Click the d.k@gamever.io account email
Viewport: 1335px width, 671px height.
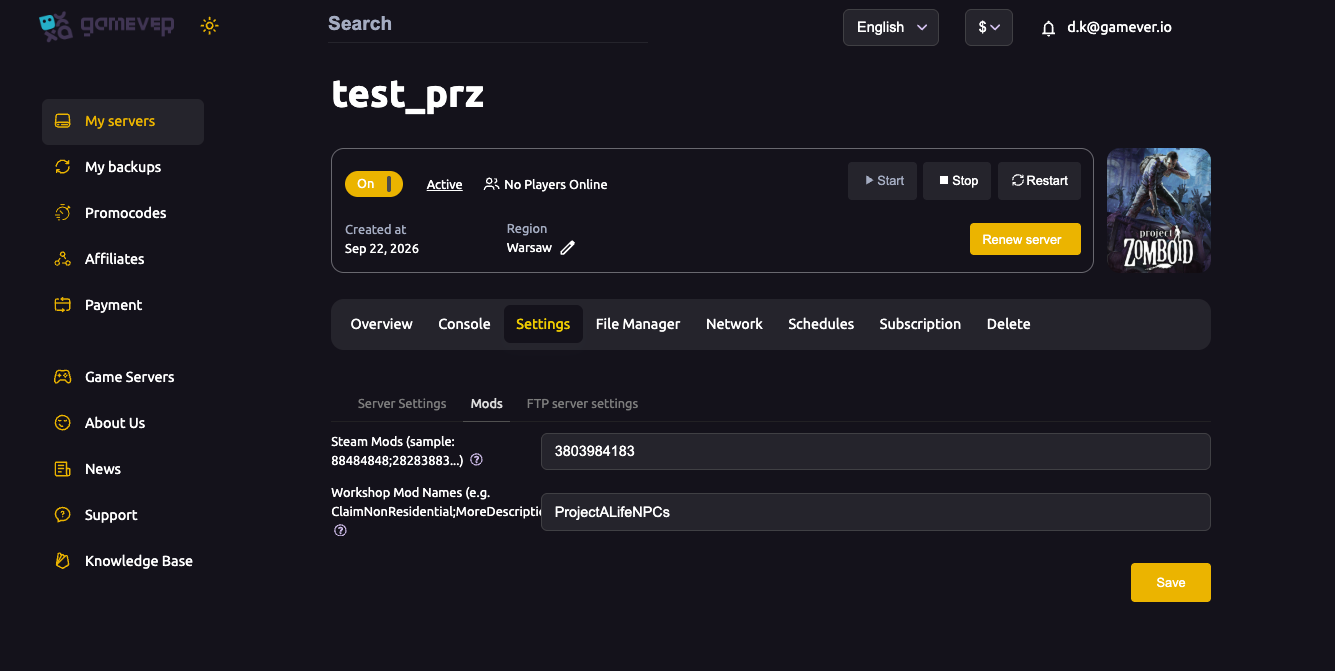pos(1119,28)
